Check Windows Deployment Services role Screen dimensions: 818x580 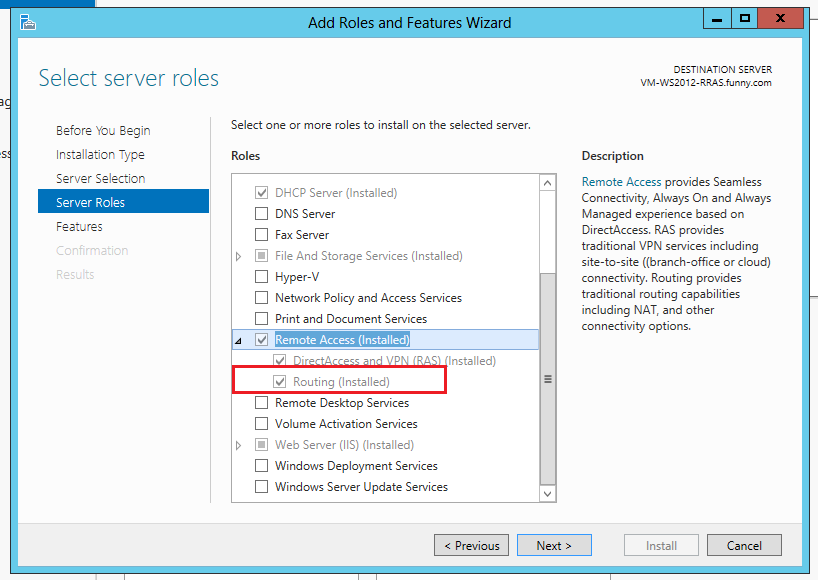pyautogui.click(x=261, y=465)
